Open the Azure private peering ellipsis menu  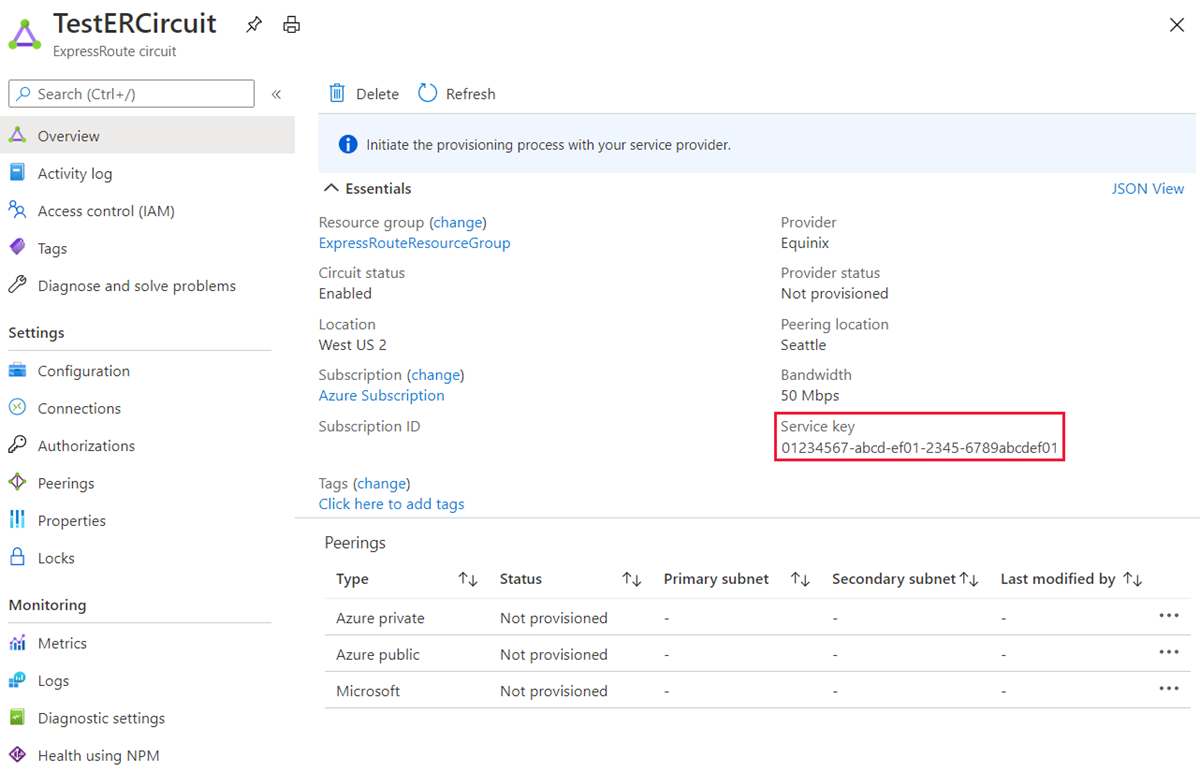click(x=1169, y=617)
